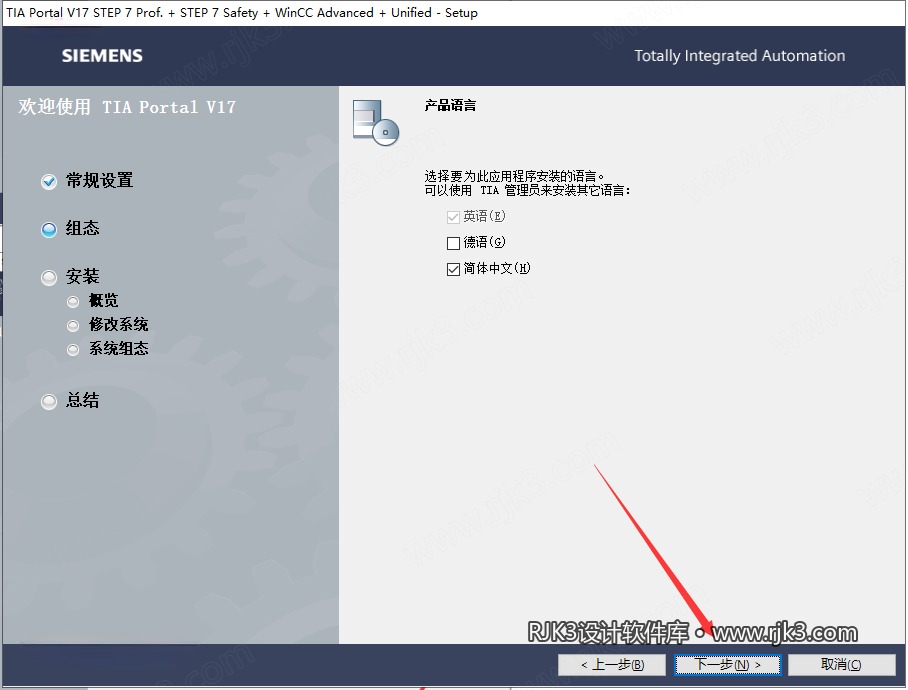Click the Totally Integrated Automation text
This screenshot has height=690, width=908.
tap(739, 56)
